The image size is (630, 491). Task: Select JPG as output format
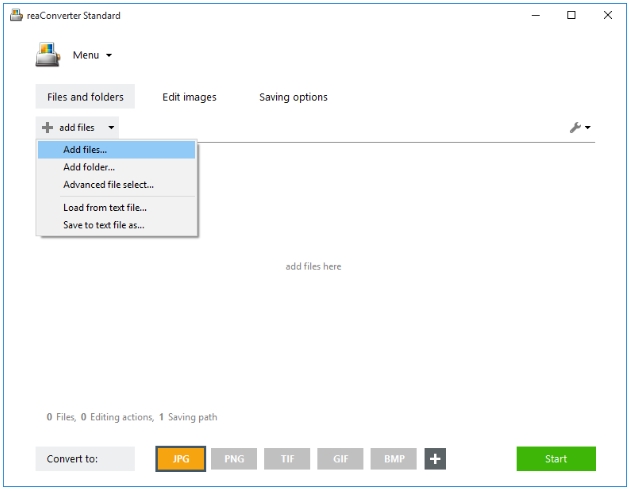[181, 458]
